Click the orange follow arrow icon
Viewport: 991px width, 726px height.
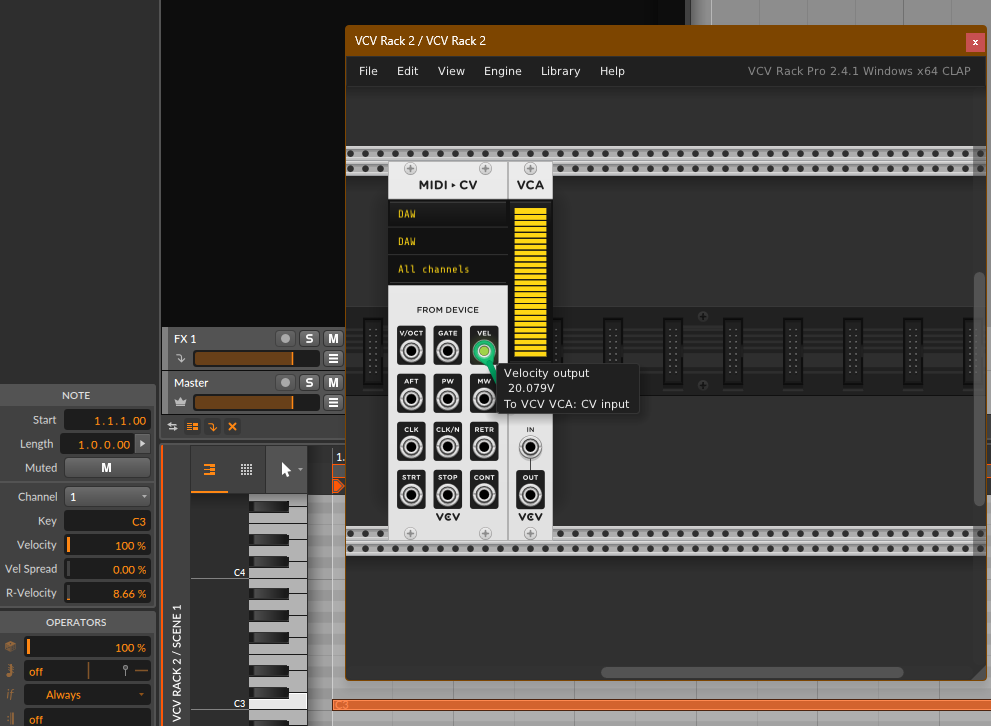[x=213, y=427]
